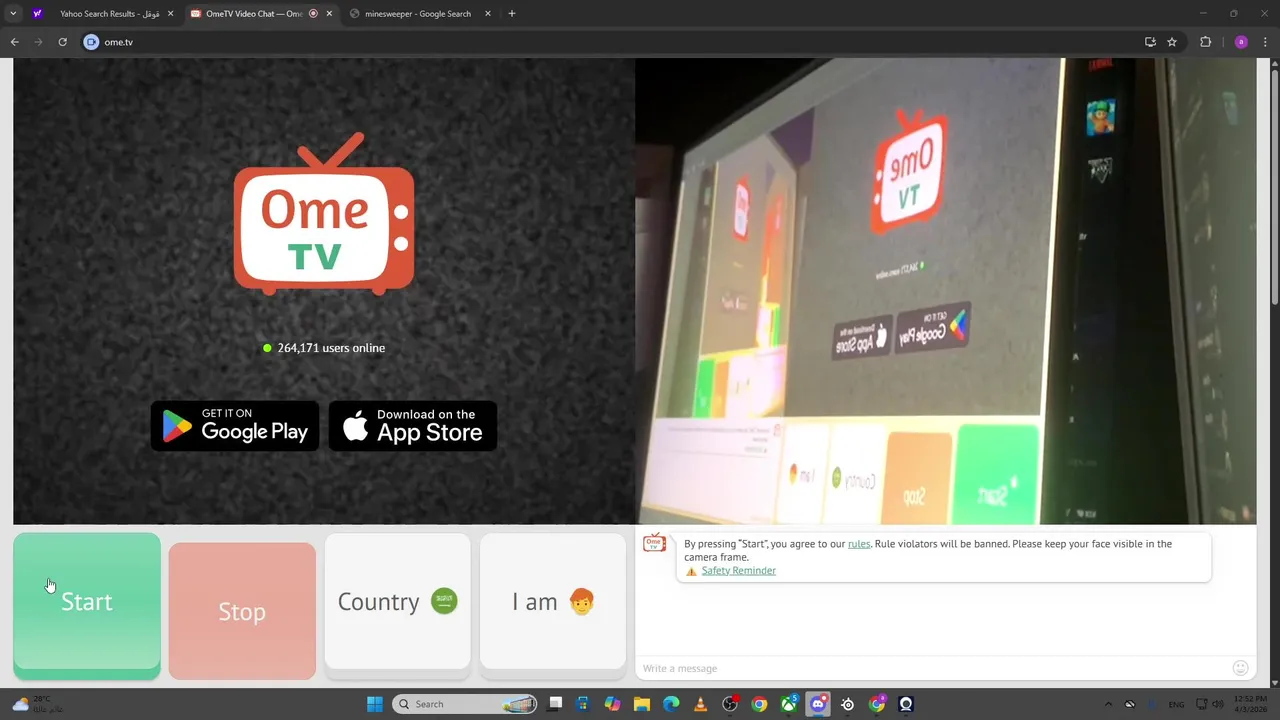Click the OneDrive cloud tray icon
Image resolution: width=1280 pixels, height=720 pixels.
coord(1130,704)
